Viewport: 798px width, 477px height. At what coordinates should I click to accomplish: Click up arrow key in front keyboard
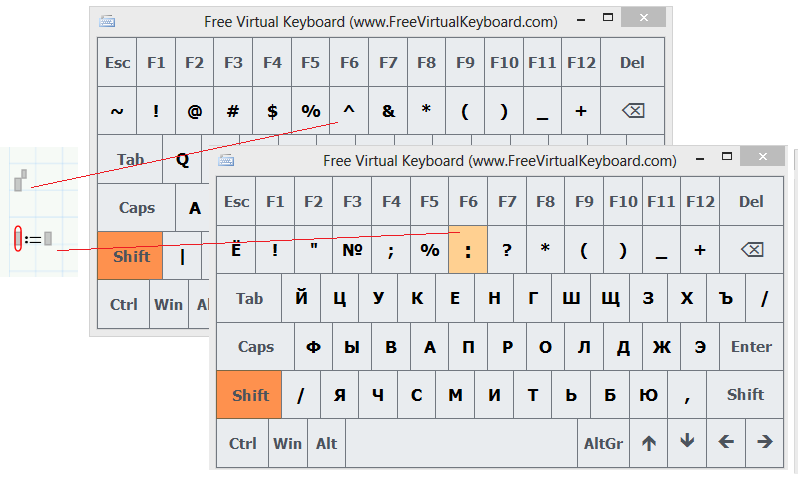tap(648, 443)
